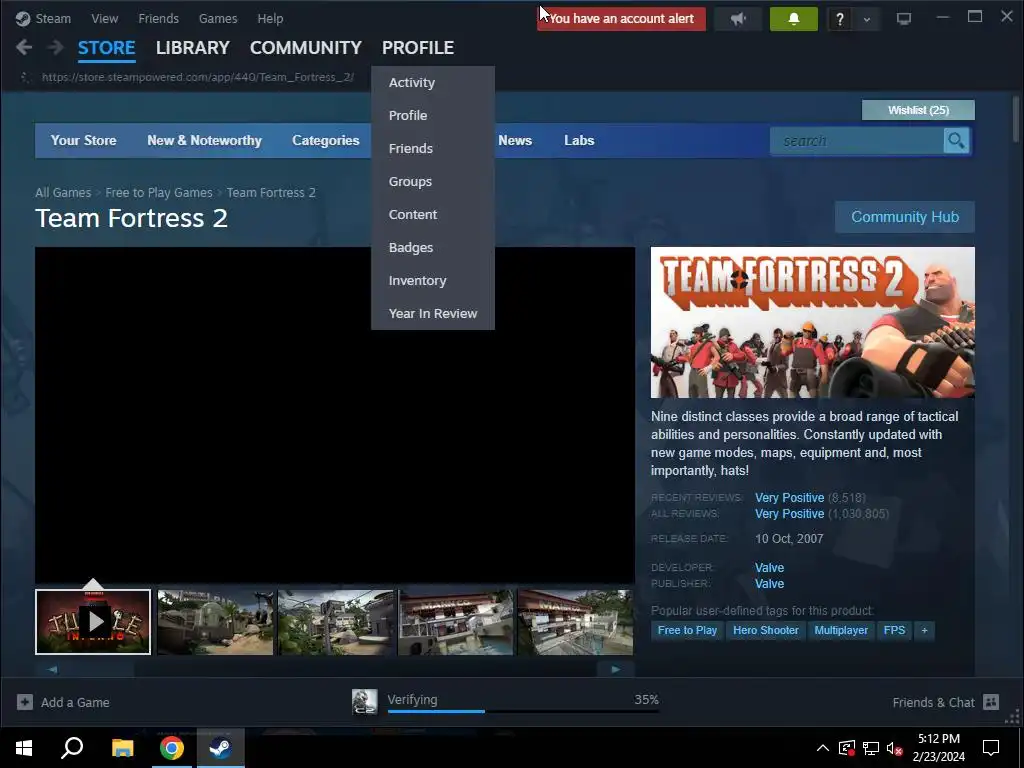Open the Steam menu
1024x768 pixels.
53,18
